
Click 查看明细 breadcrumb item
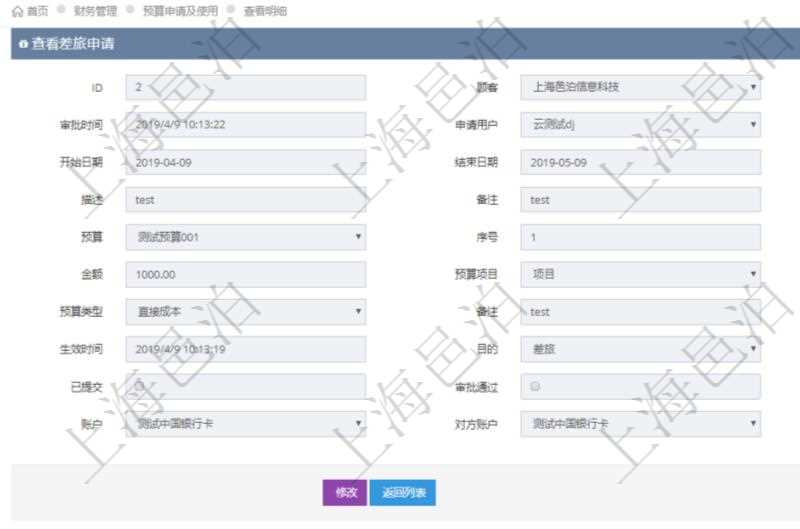point(265,11)
